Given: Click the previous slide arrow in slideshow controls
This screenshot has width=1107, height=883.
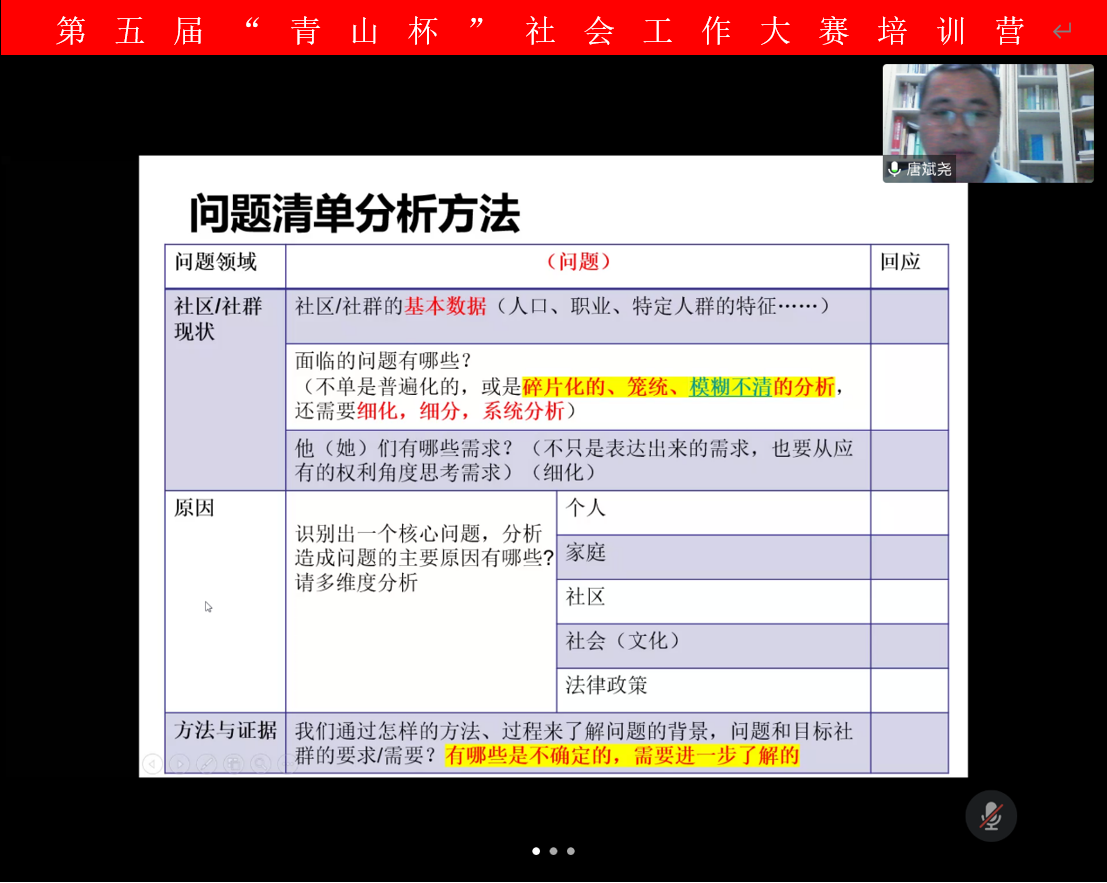Looking at the screenshot, I should click(152, 764).
